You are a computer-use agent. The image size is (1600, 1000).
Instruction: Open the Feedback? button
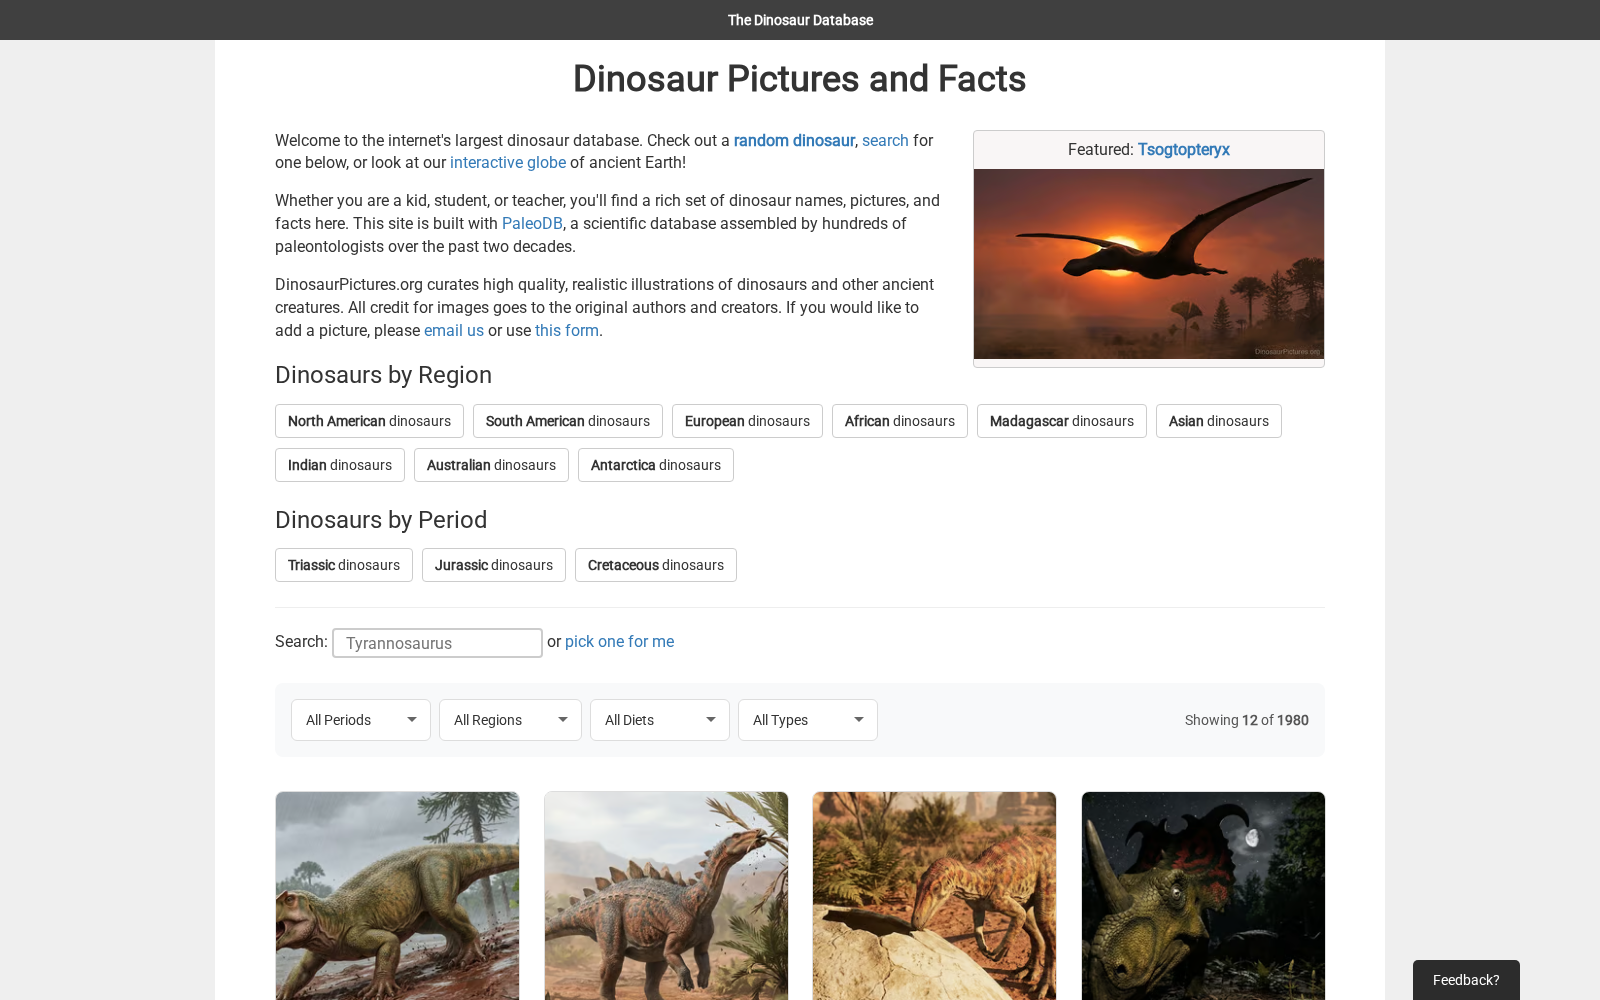point(1466,980)
